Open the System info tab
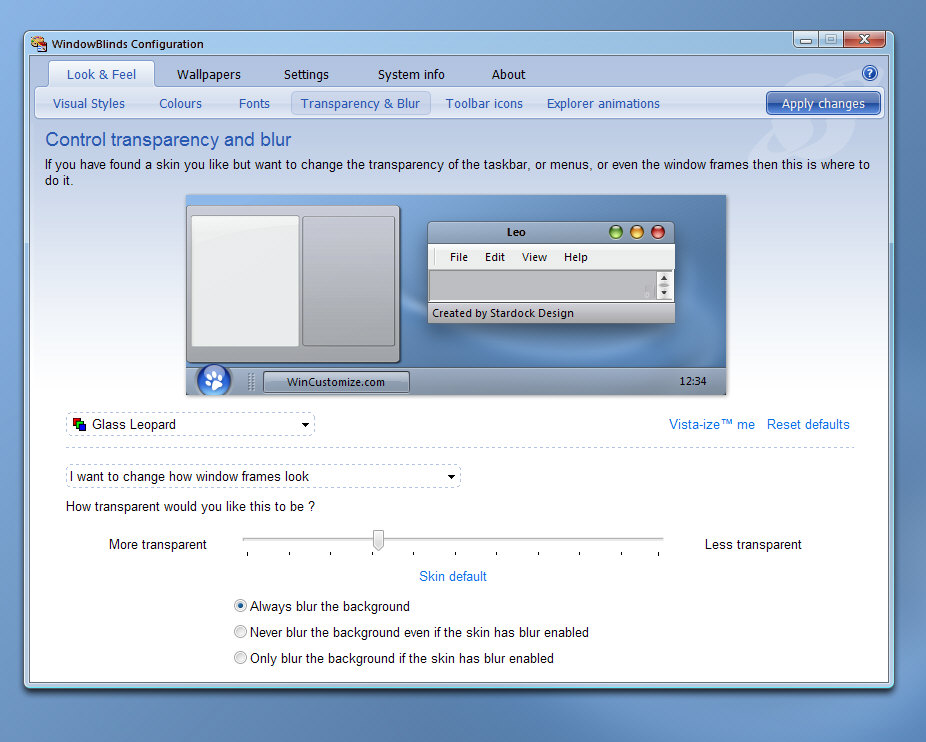The image size is (926, 742). pos(411,74)
